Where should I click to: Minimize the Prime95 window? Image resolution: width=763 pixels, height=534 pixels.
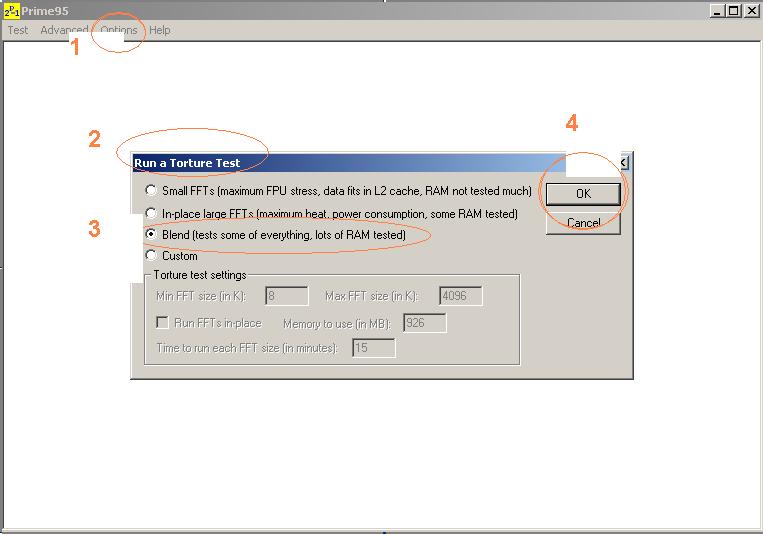pyautogui.click(x=716, y=11)
